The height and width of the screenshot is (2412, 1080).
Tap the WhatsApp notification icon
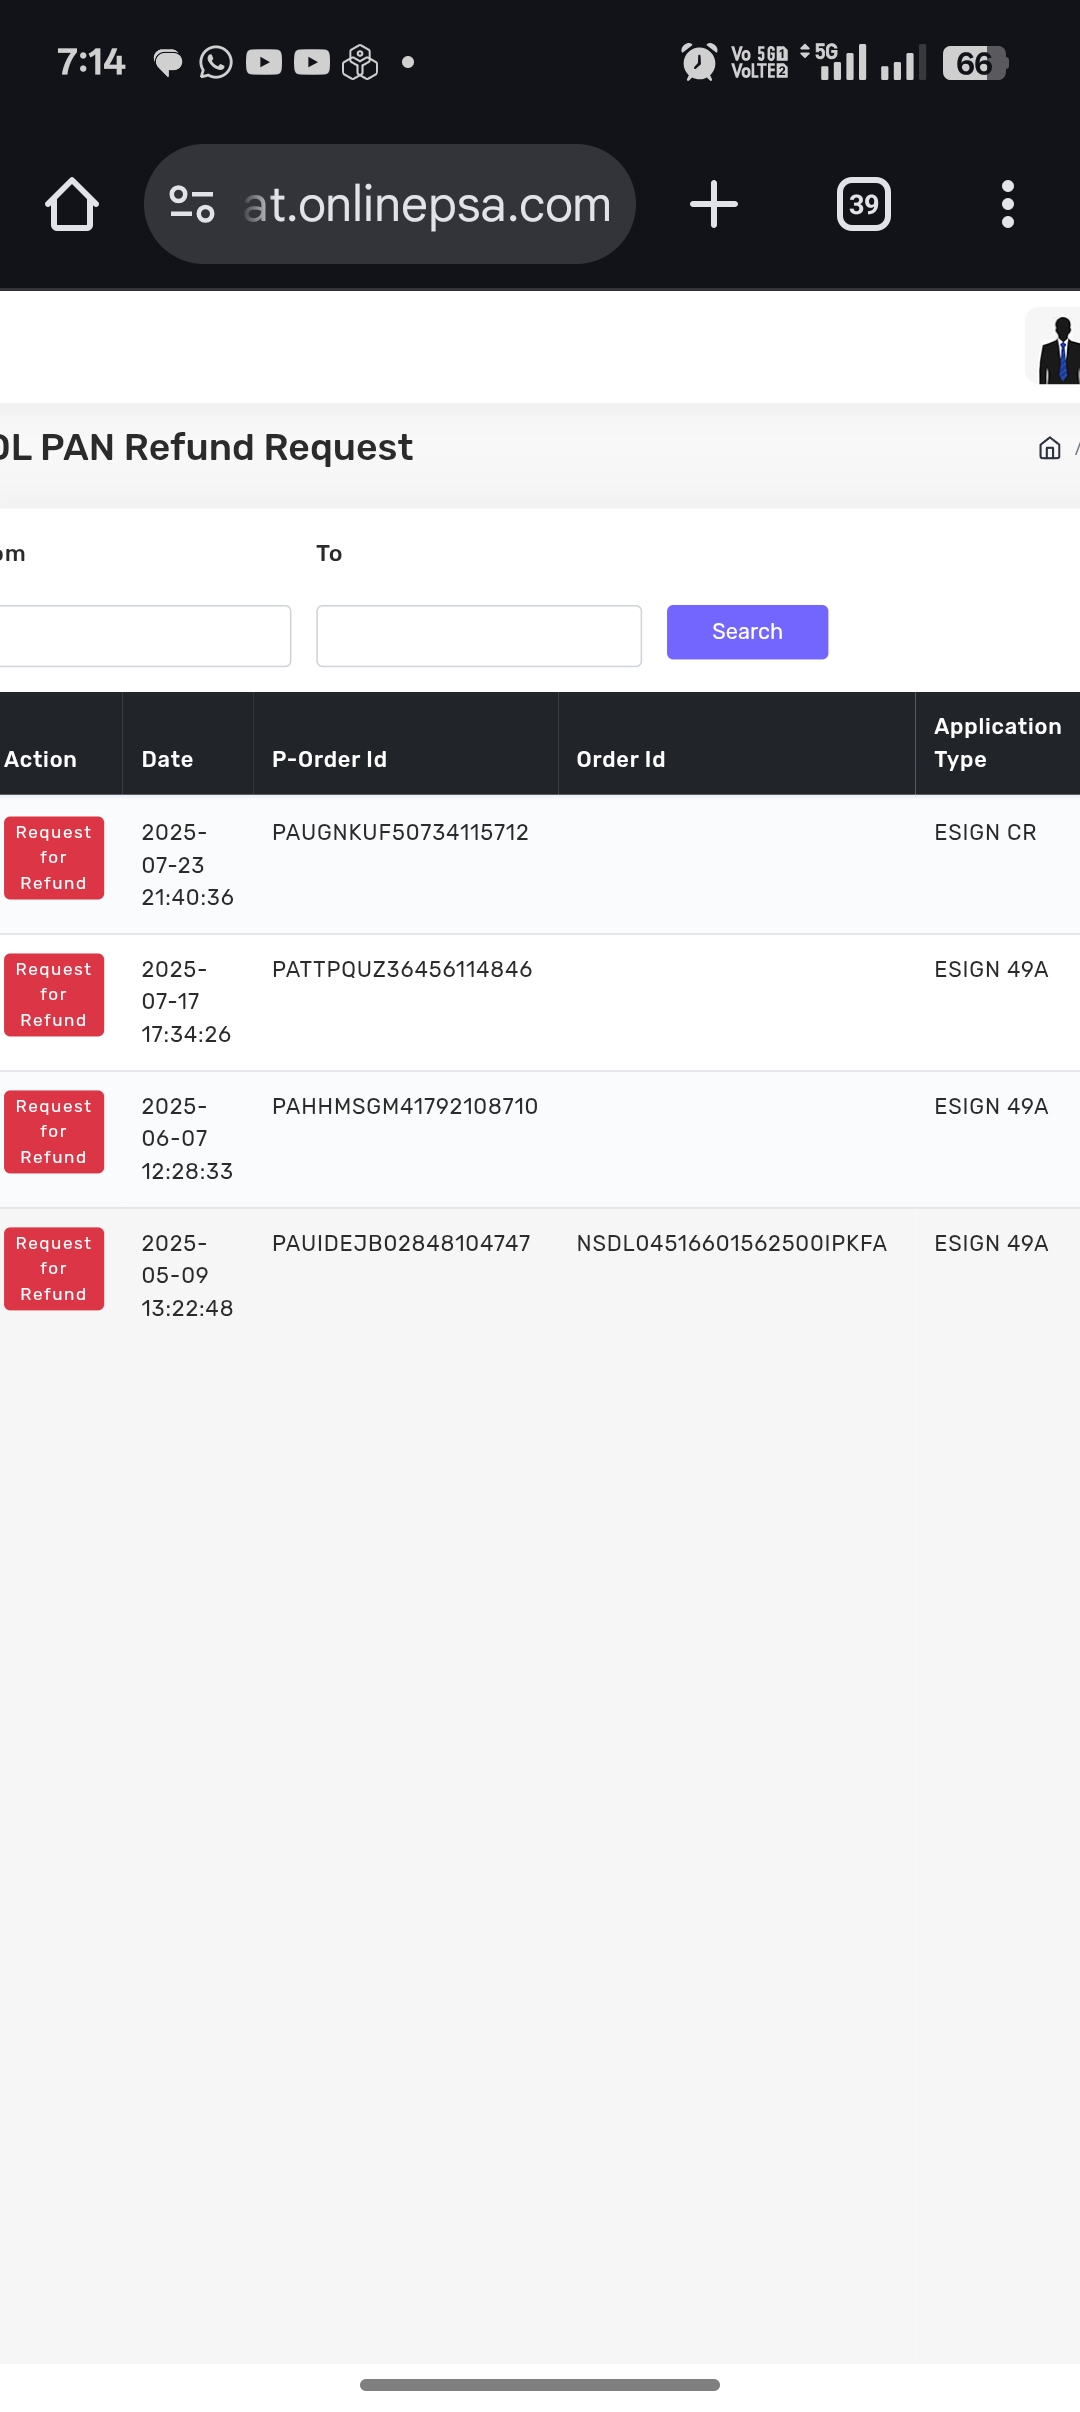pos(216,62)
